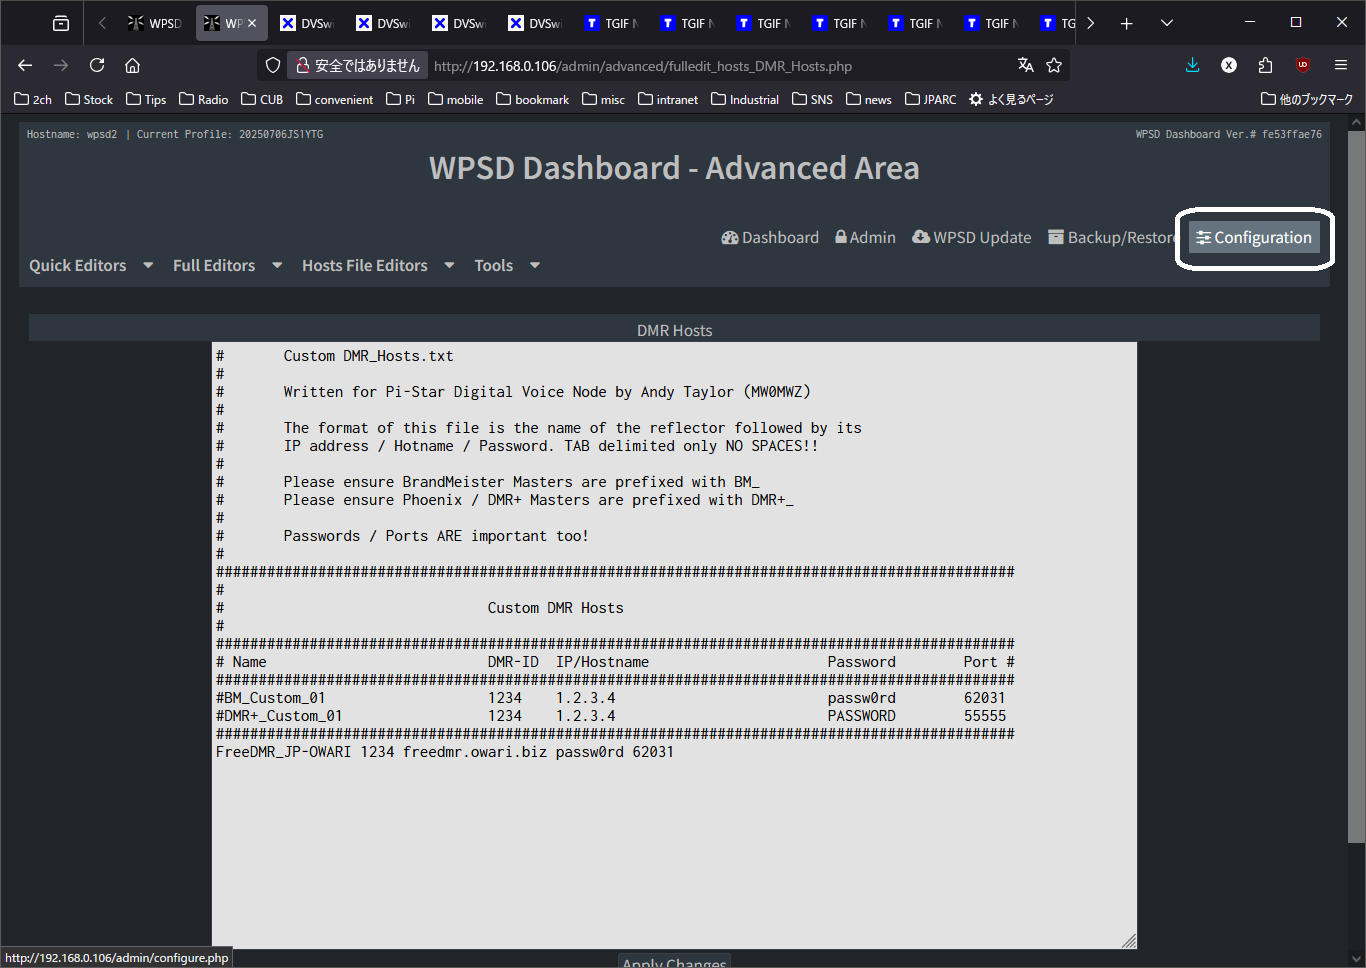Go to the WPSD Dashboard link
This screenshot has width=1366, height=968.
(x=770, y=237)
